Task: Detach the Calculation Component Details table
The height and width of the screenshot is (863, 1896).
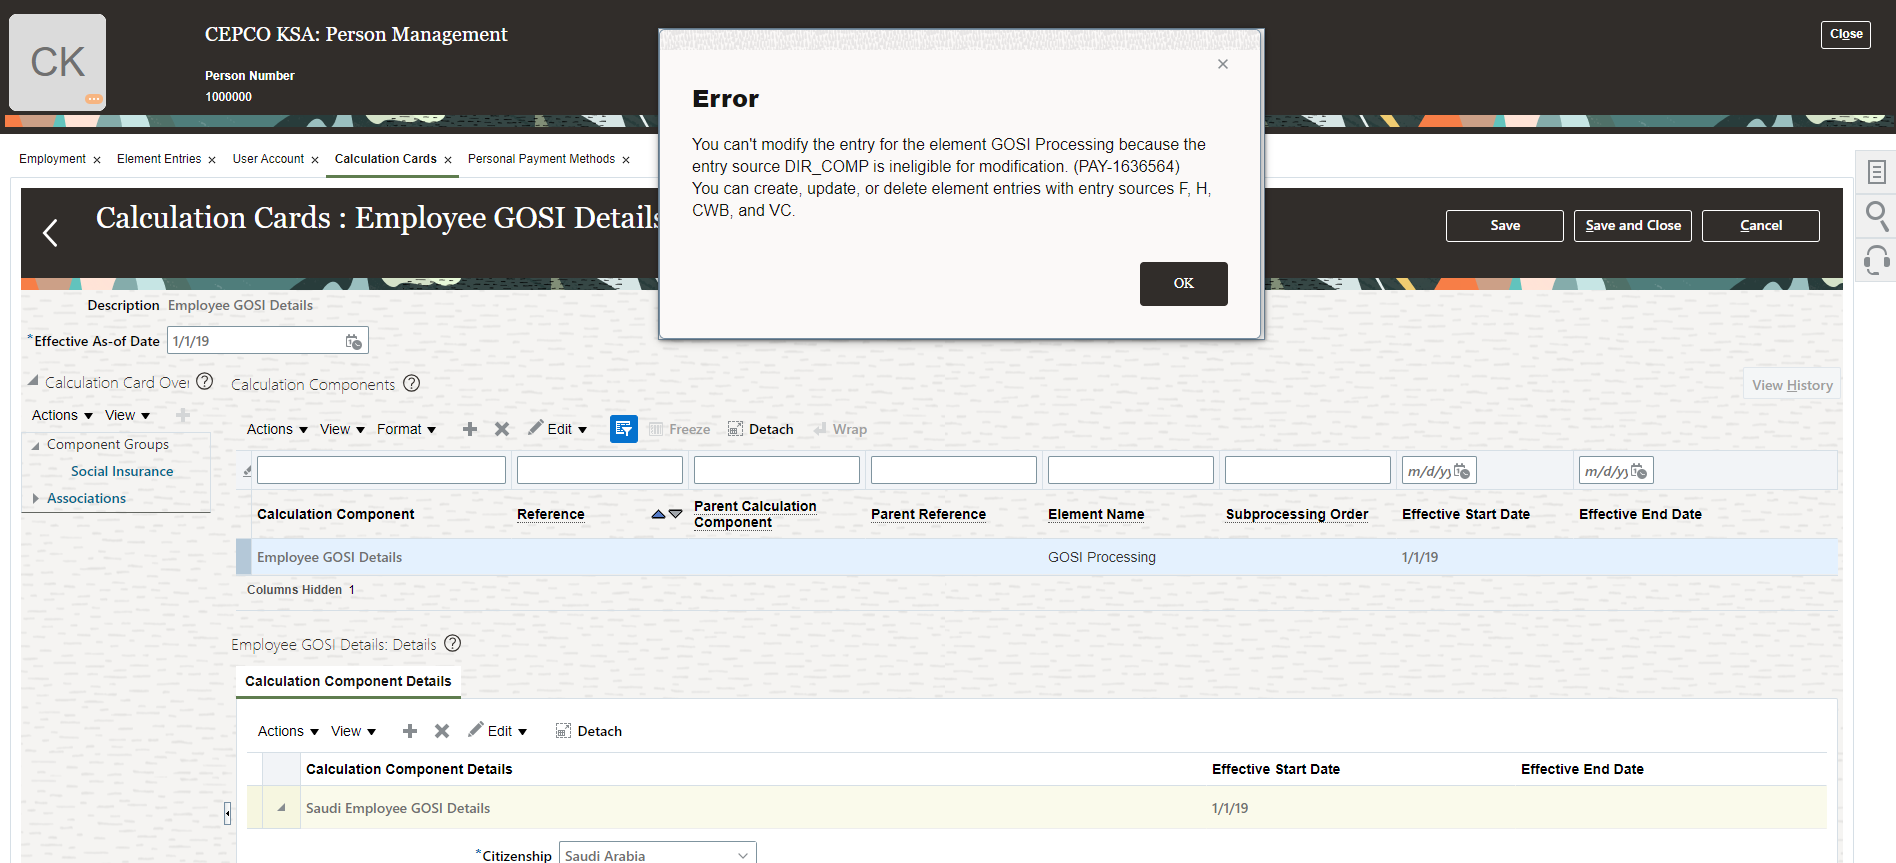Action: point(589,731)
